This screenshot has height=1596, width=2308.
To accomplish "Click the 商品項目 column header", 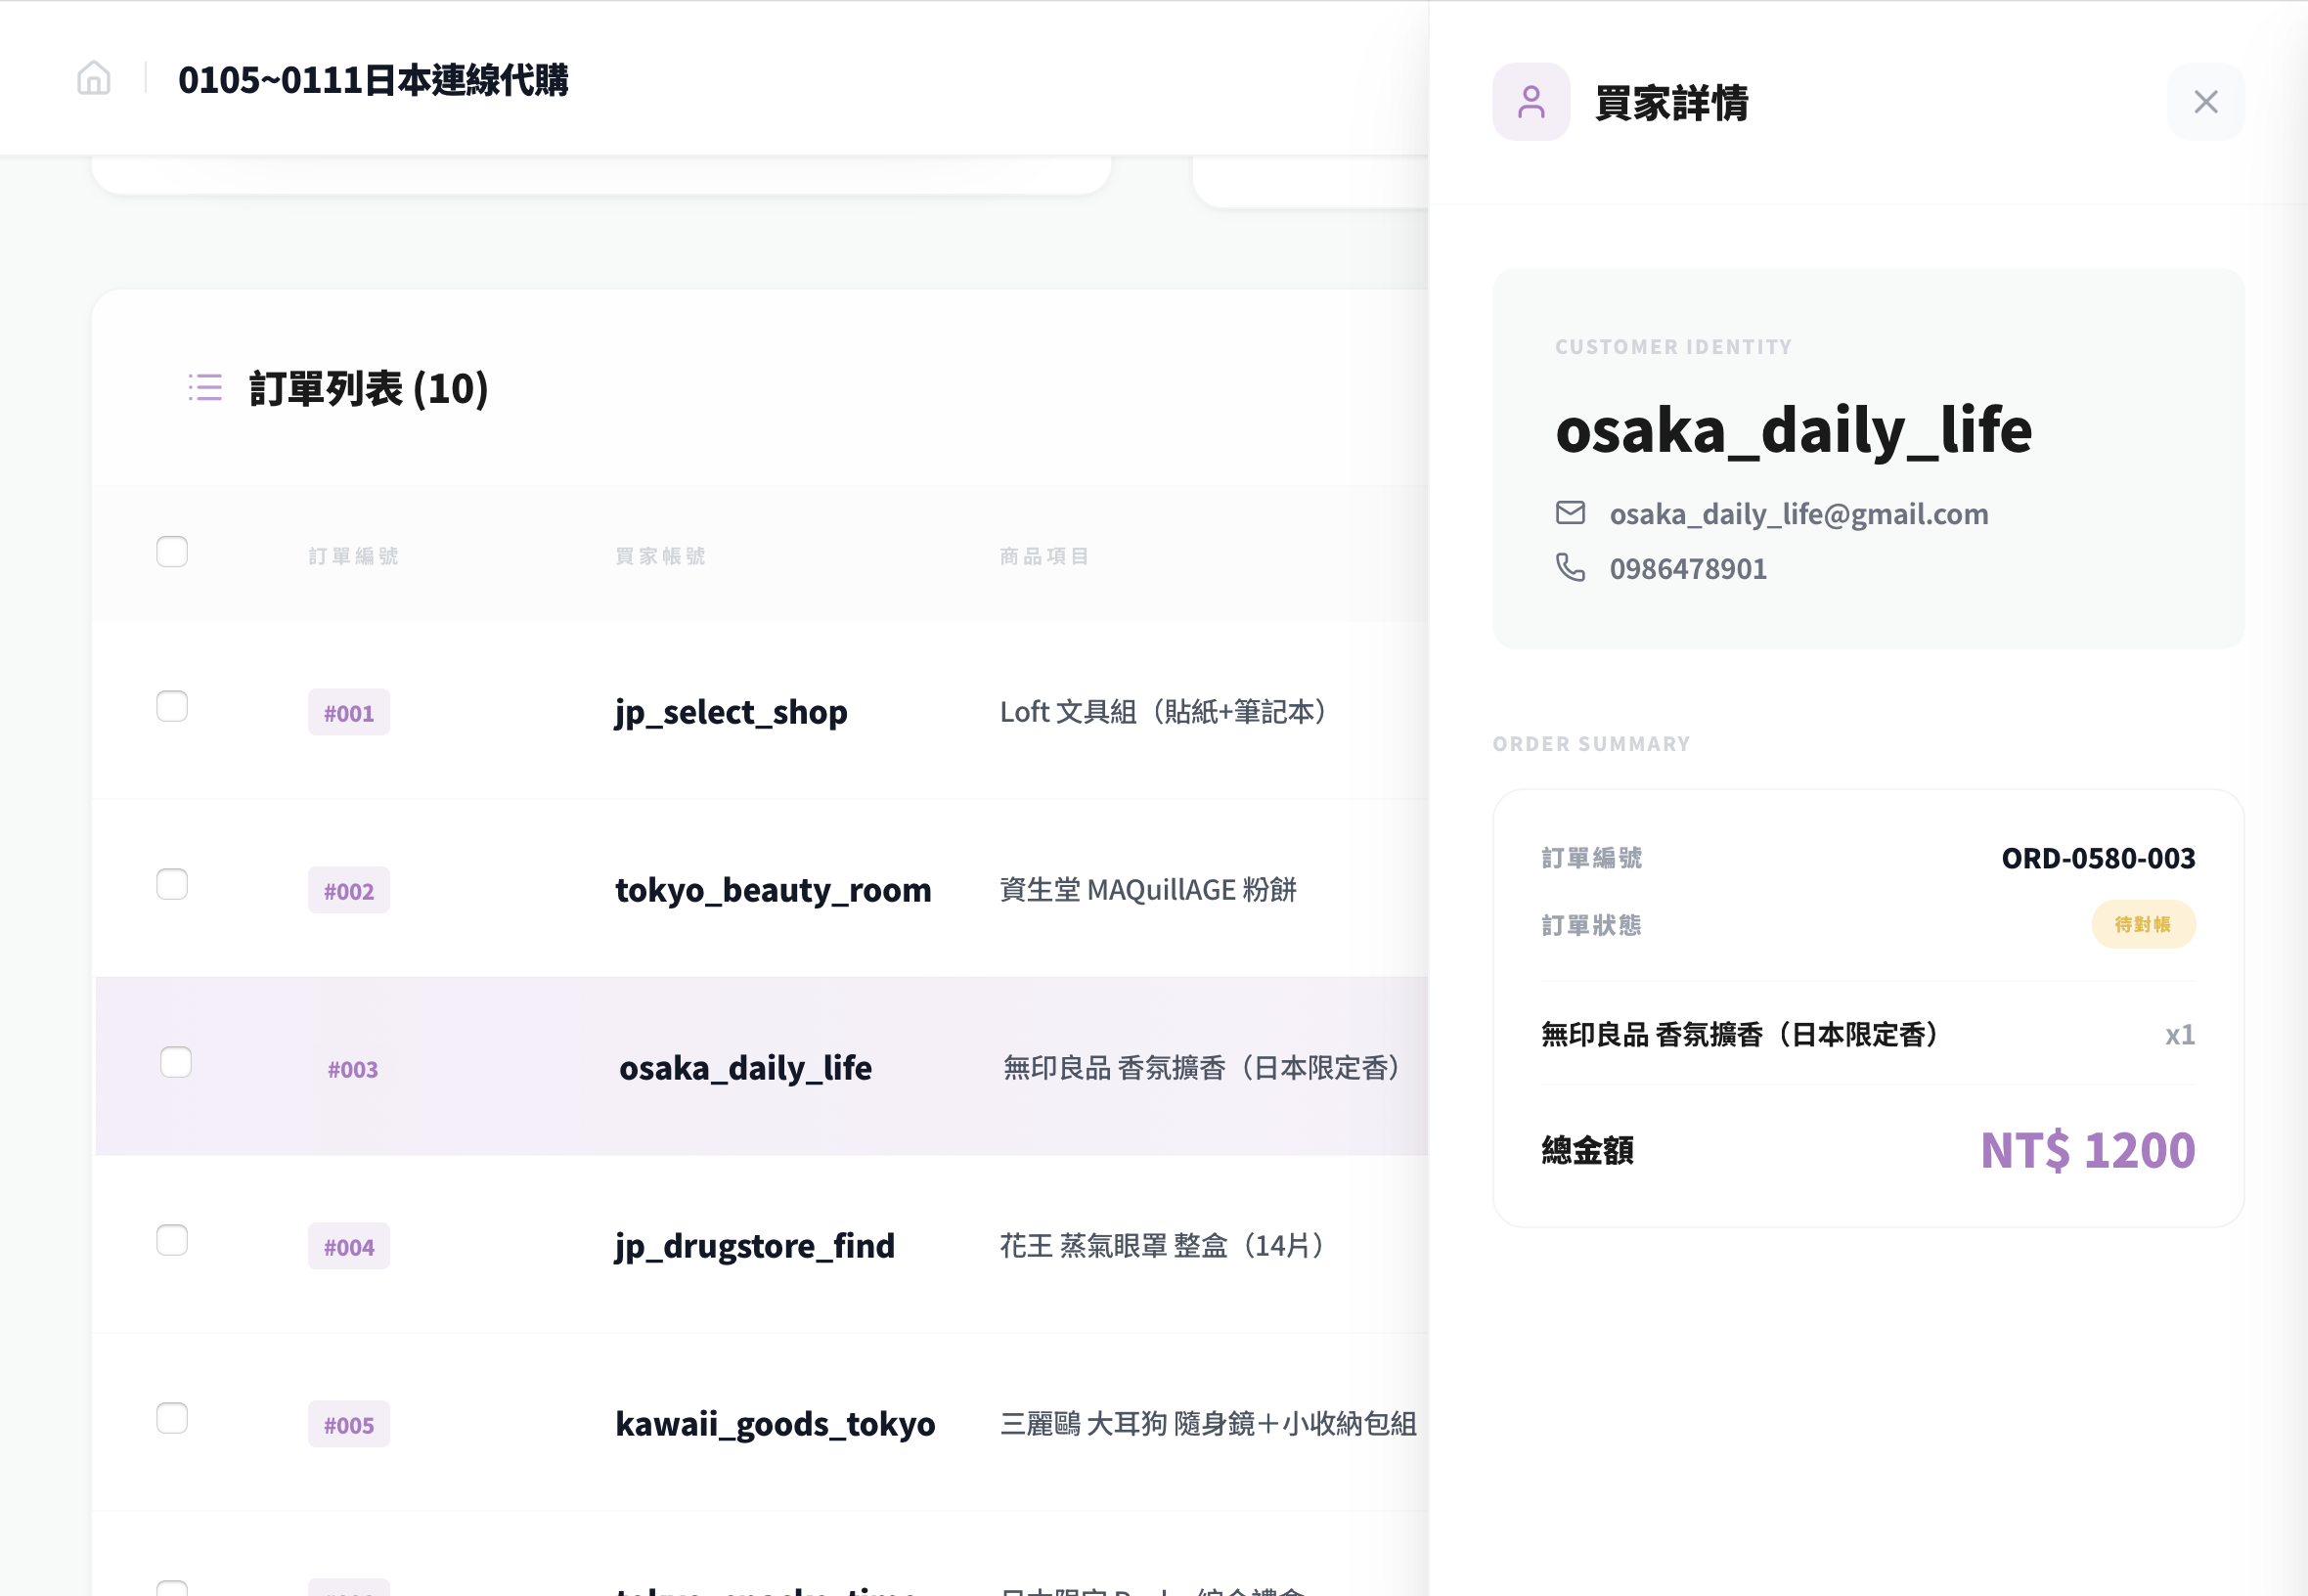I will (x=1044, y=556).
